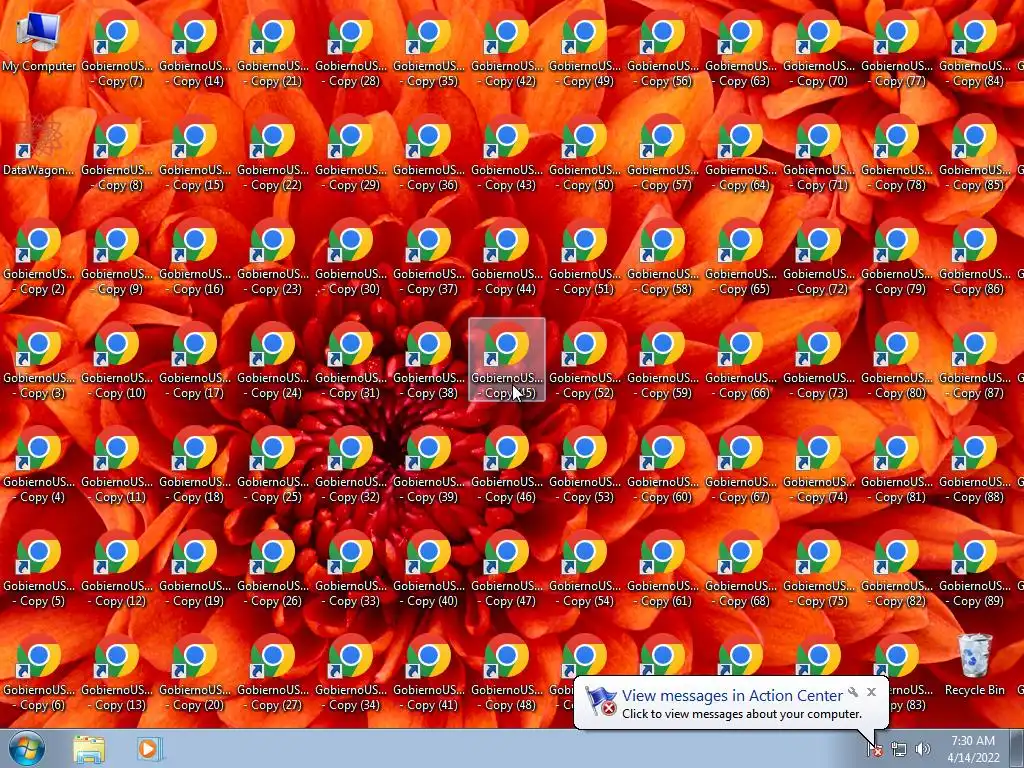Select GobiernoUS Copy (63) shortcut
1024x768 pixels.
tap(741, 49)
